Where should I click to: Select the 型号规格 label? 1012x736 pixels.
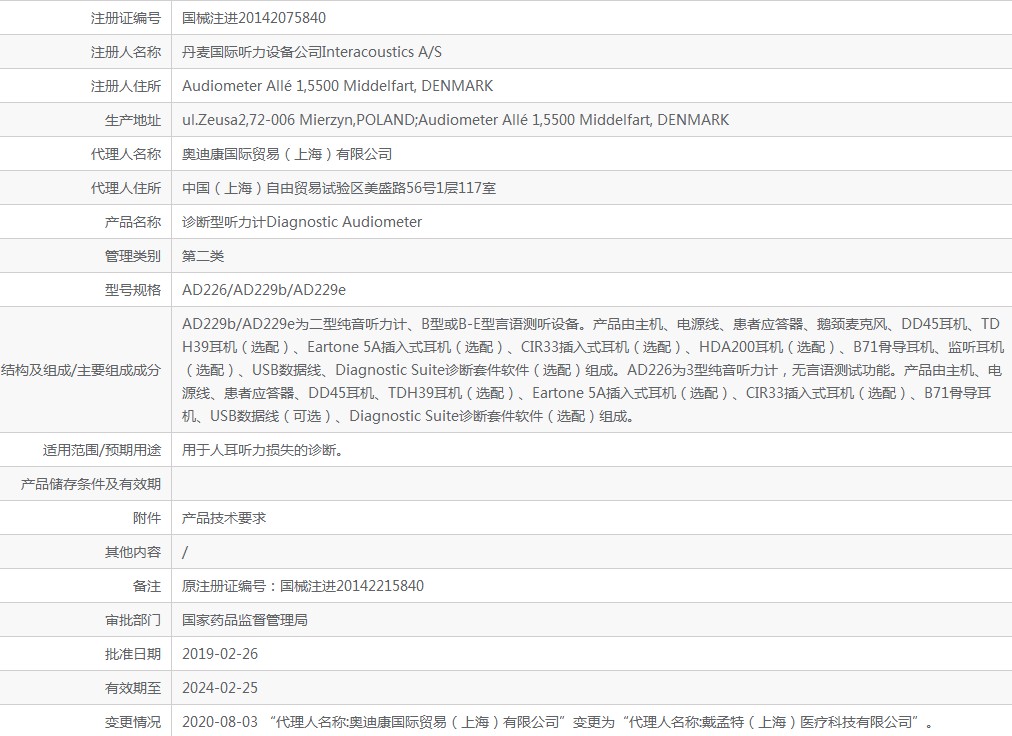(x=133, y=290)
